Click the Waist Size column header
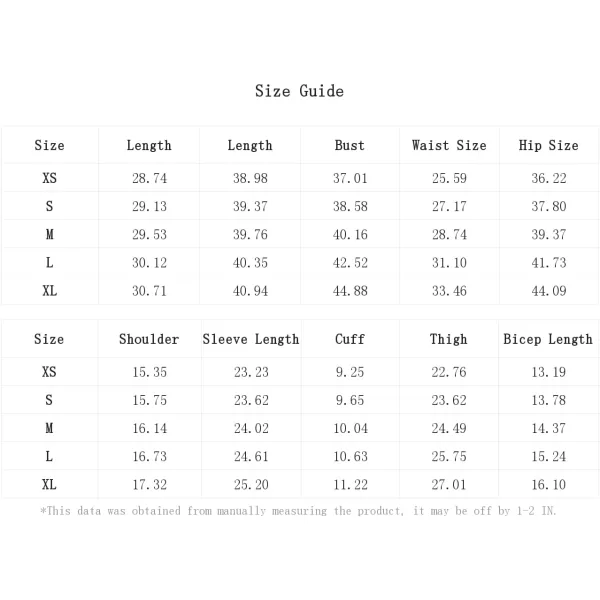Viewport: 600px width, 600px height. click(449, 145)
